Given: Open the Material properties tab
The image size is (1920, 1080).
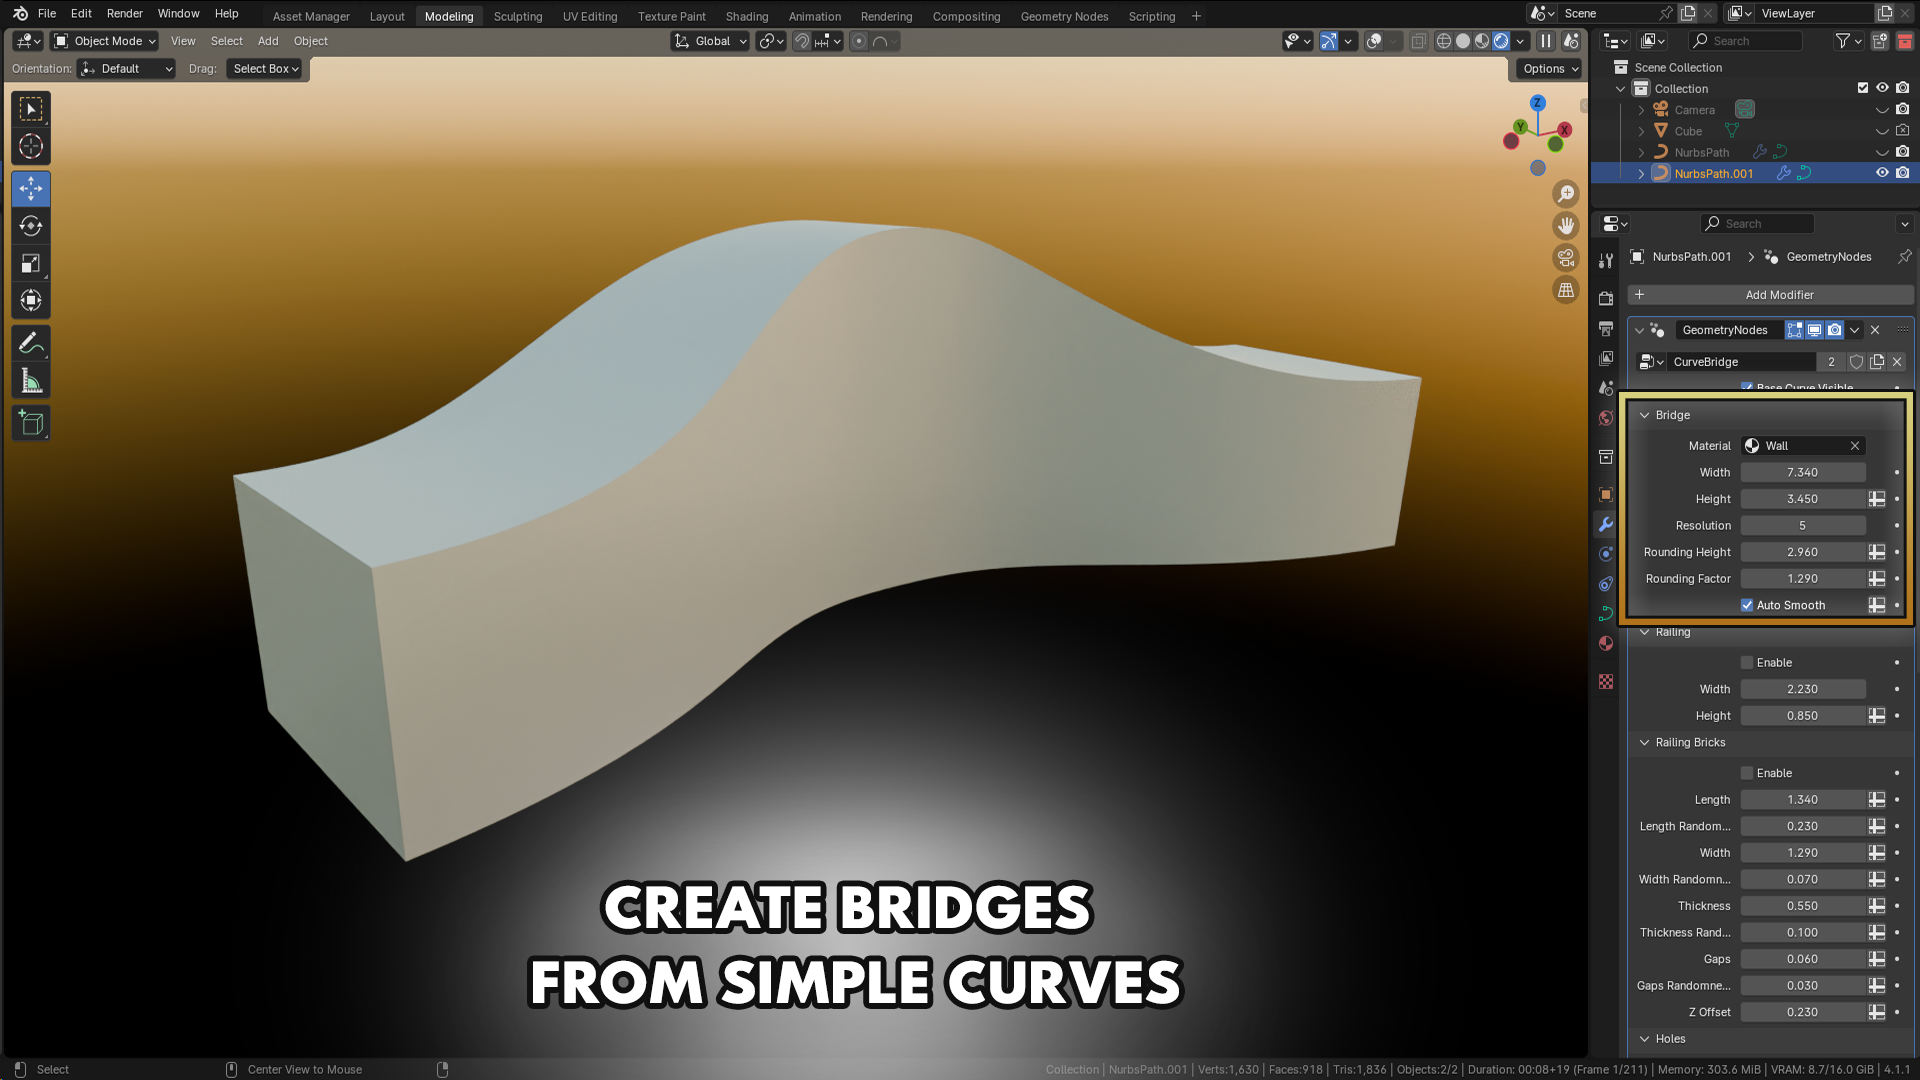Looking at the screenshot, I should click(x=1606, y=643).
